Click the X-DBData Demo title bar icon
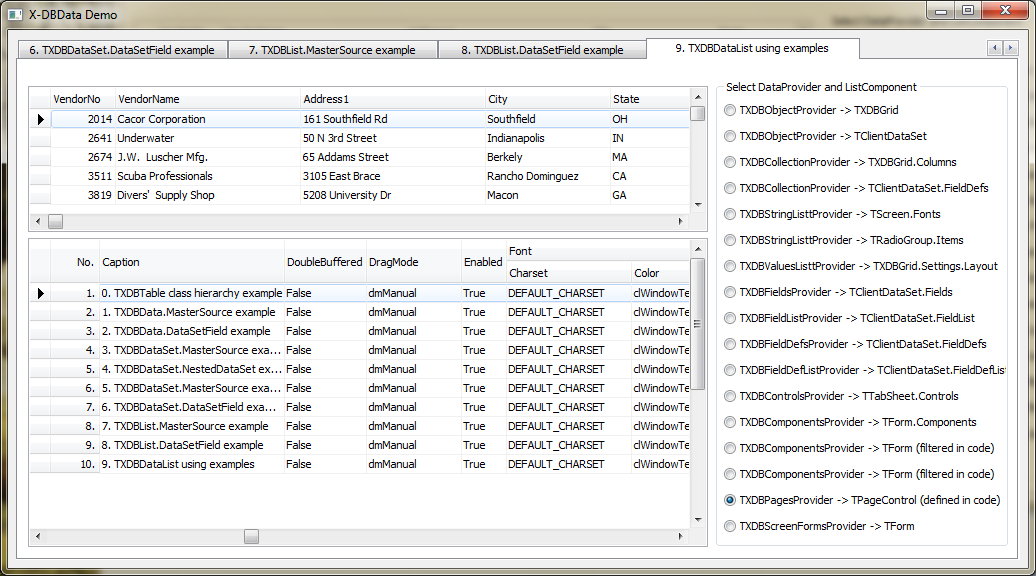This screenshot has height=576, width=1036. [x=15, y=15]
